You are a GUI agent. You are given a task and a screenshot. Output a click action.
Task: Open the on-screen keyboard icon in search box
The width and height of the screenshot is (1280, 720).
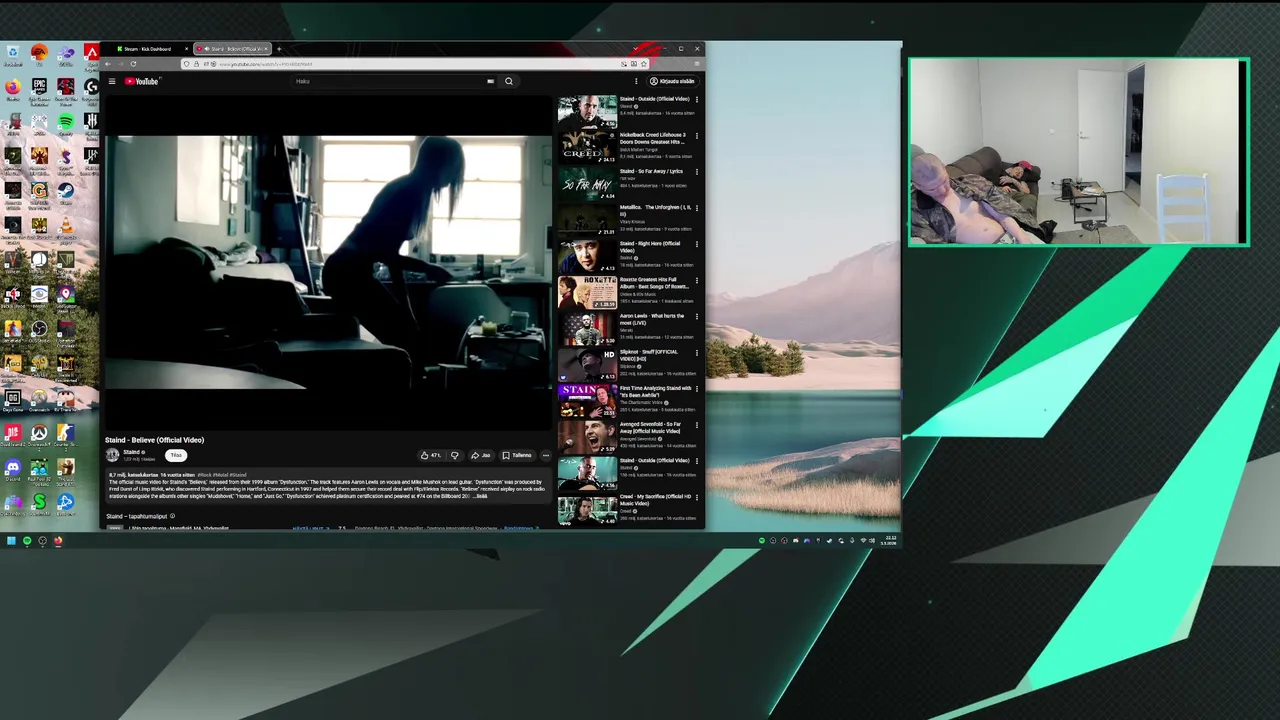tap(490, 81)
